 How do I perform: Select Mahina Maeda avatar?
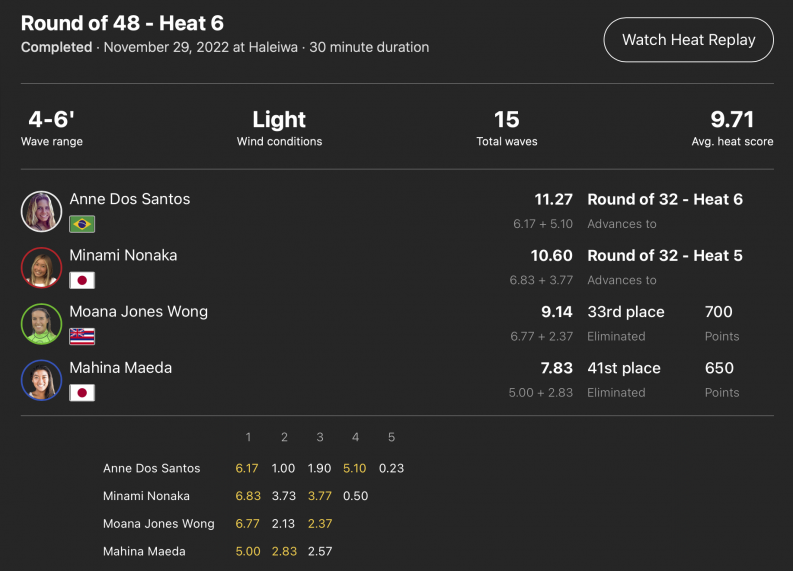(x=41, y=380)
